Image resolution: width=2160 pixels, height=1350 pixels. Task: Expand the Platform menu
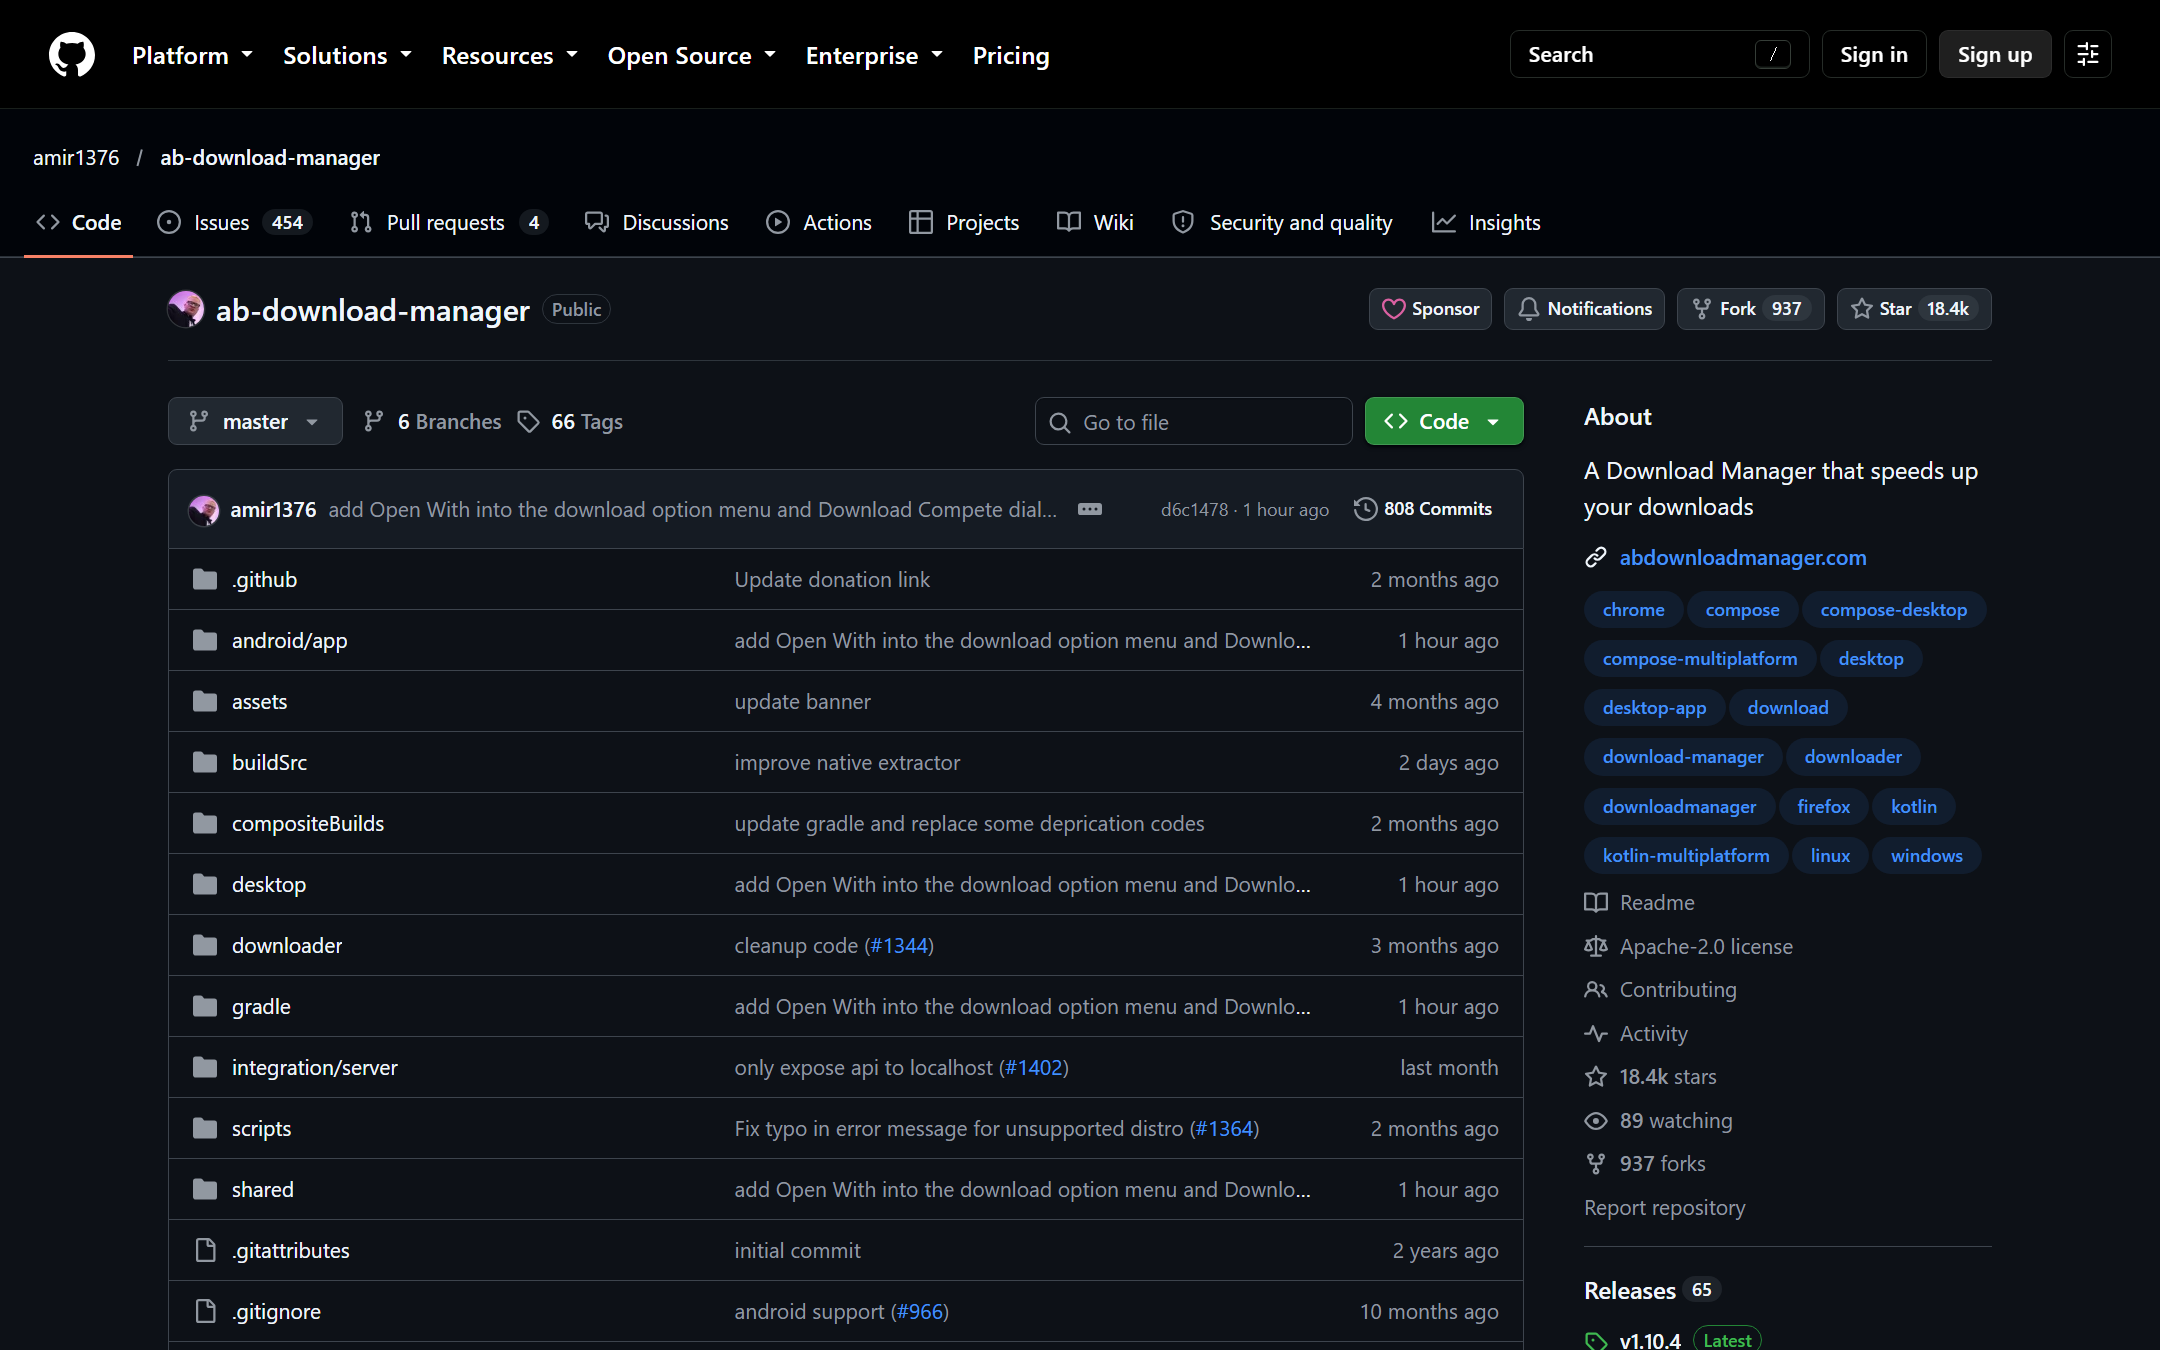click(x=192, y=55)
